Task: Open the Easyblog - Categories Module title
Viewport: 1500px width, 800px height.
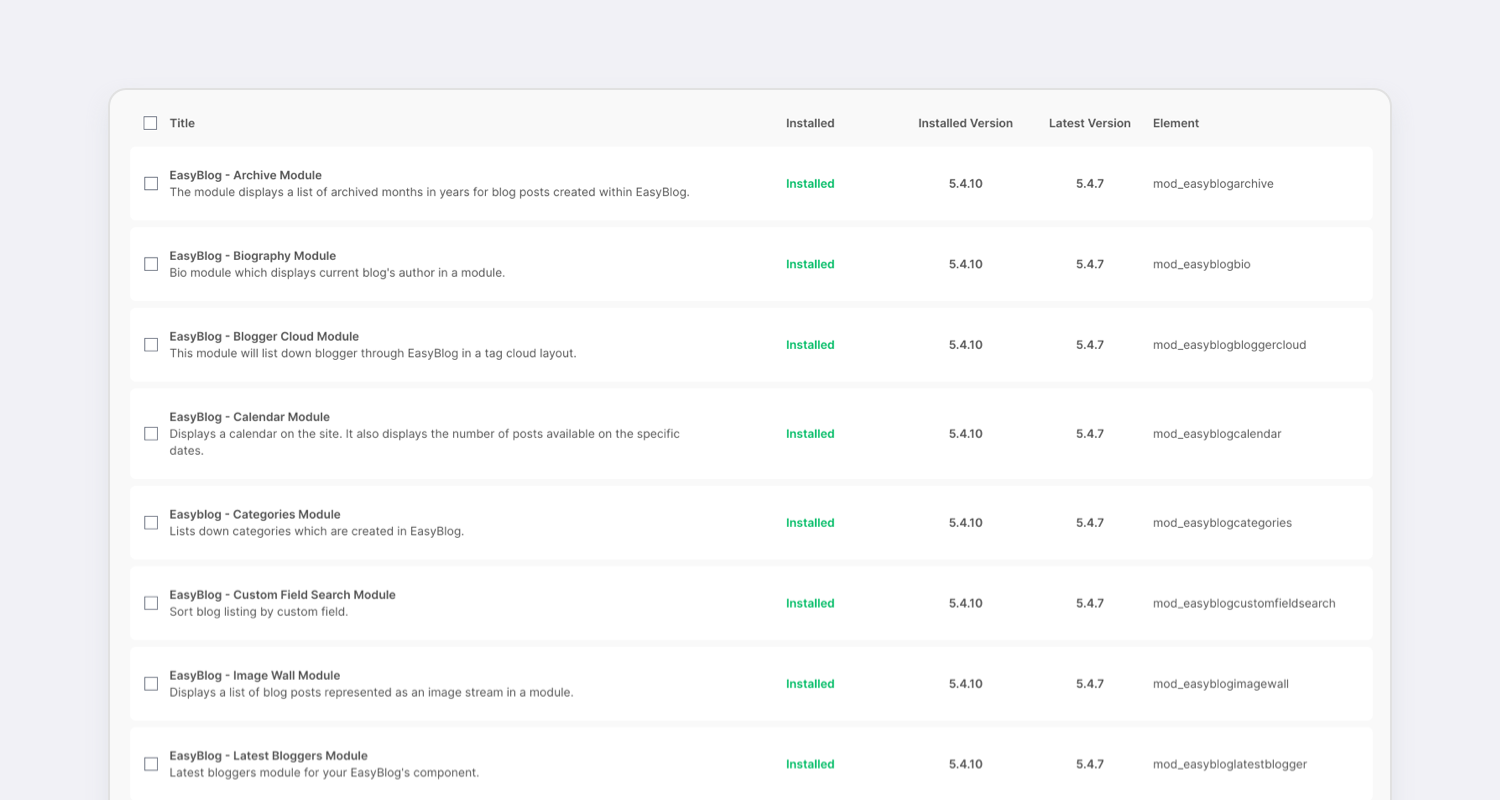Action: (x=255, y=514)
